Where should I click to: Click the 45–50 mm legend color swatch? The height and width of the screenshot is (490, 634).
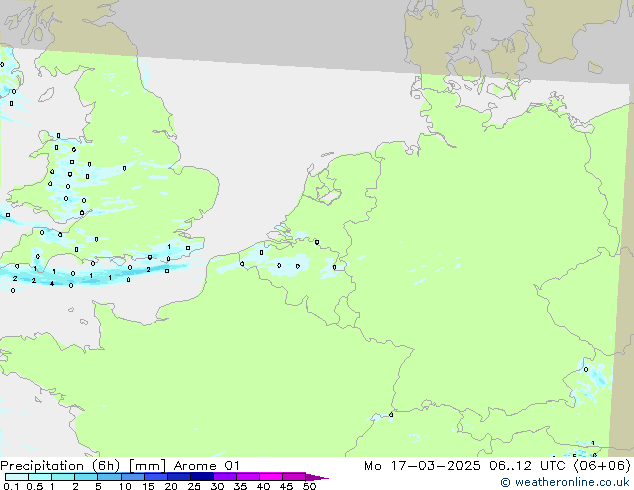click(x=294, y=477)
